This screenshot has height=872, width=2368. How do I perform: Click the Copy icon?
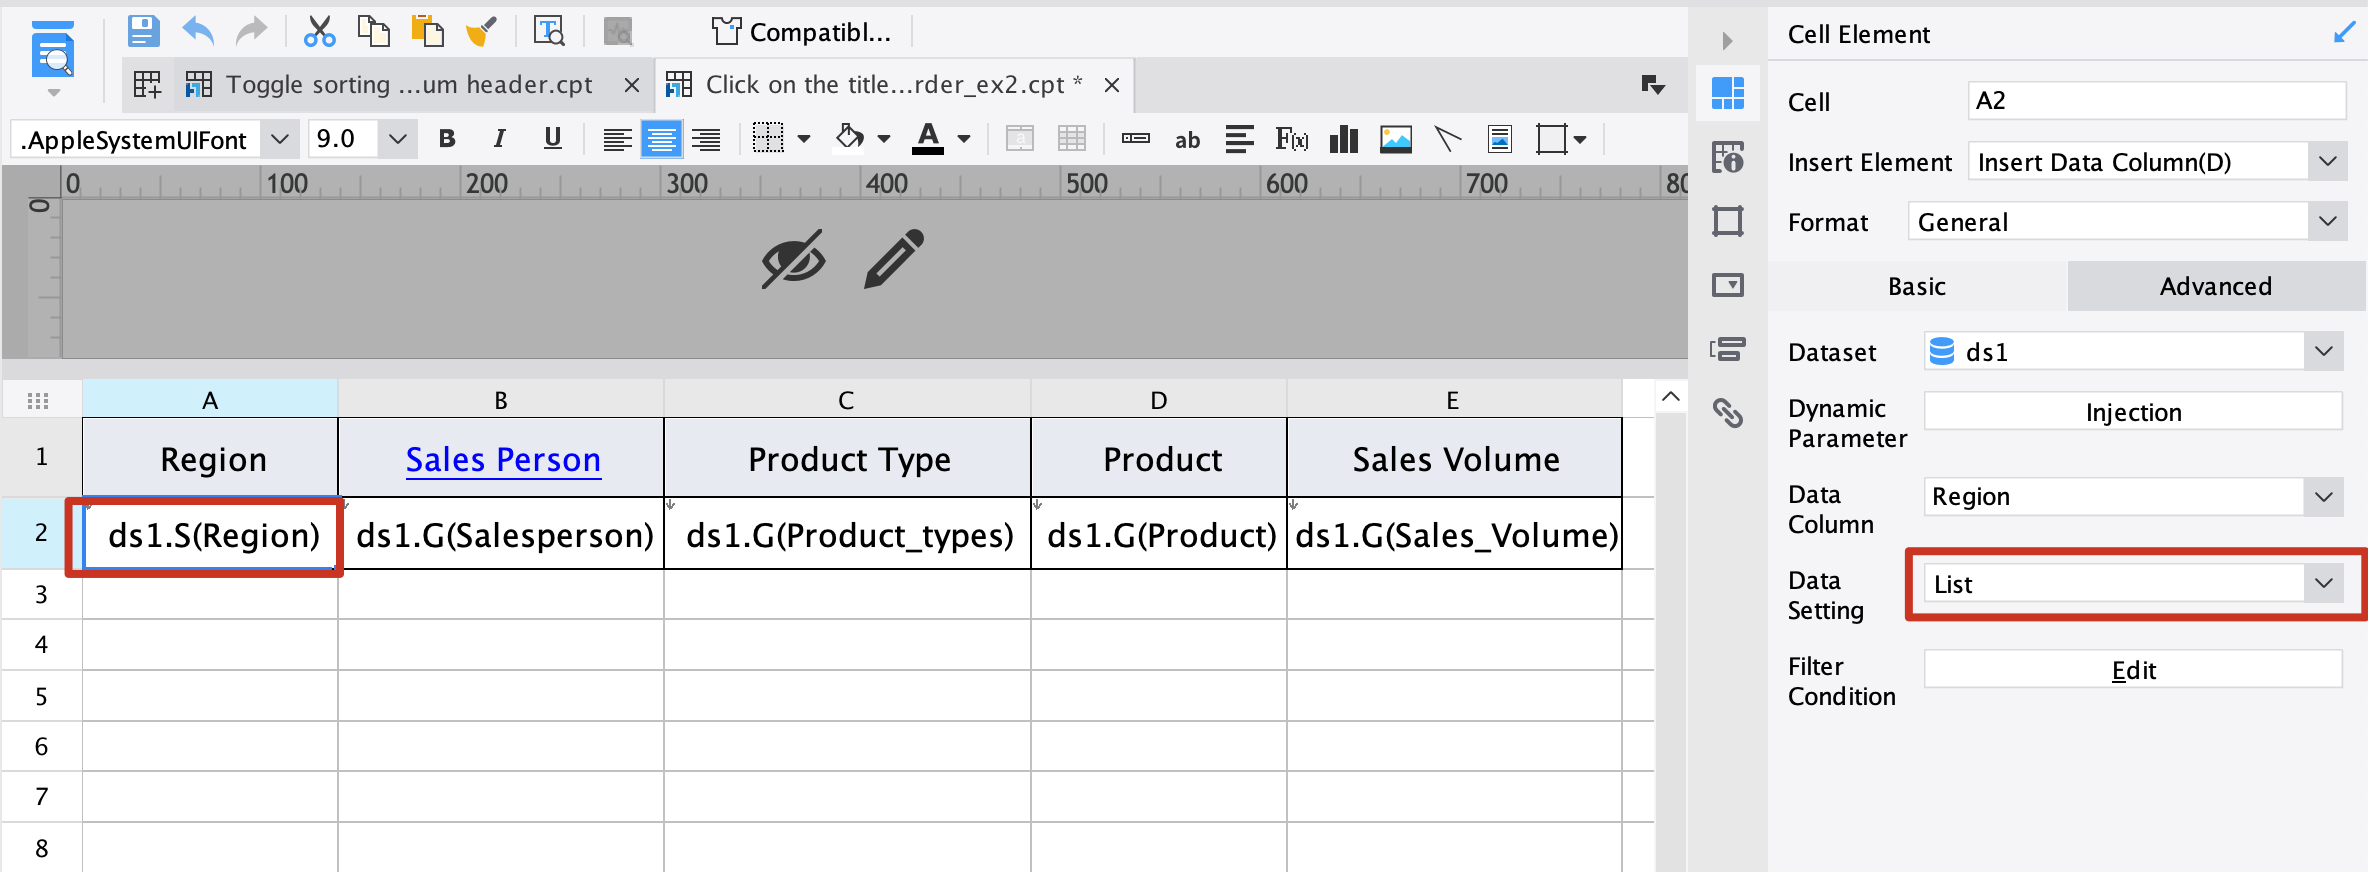point(373,31)
